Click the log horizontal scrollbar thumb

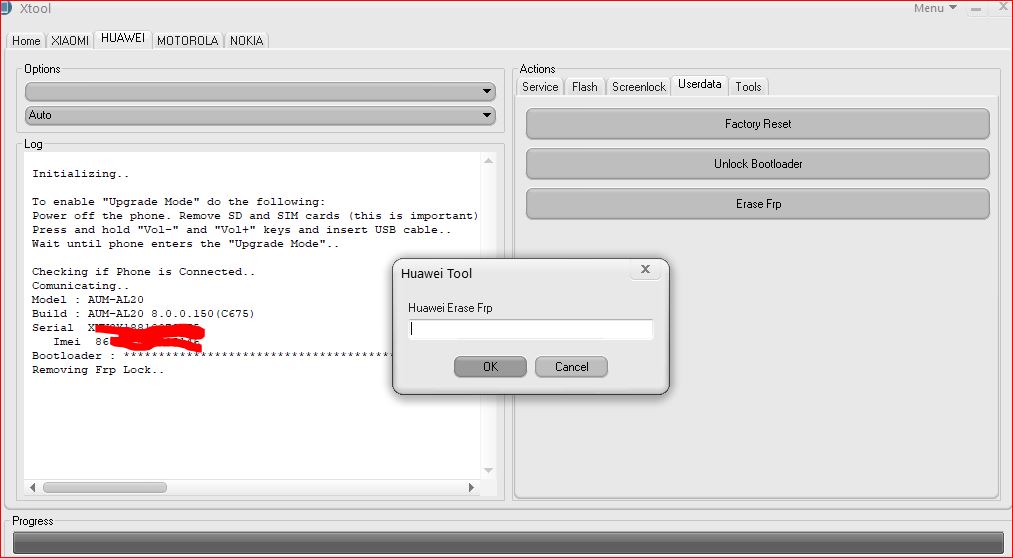pos(105,488)
